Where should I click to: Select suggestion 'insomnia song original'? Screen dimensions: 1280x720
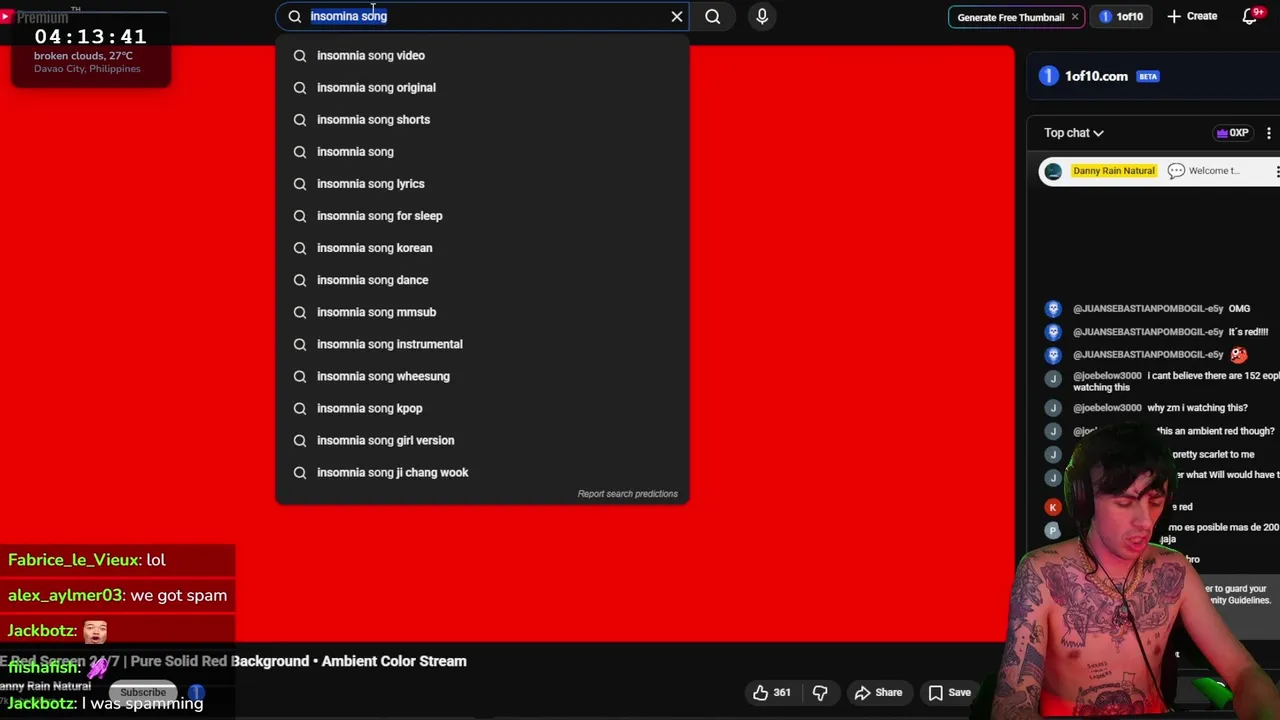[482, 88]
